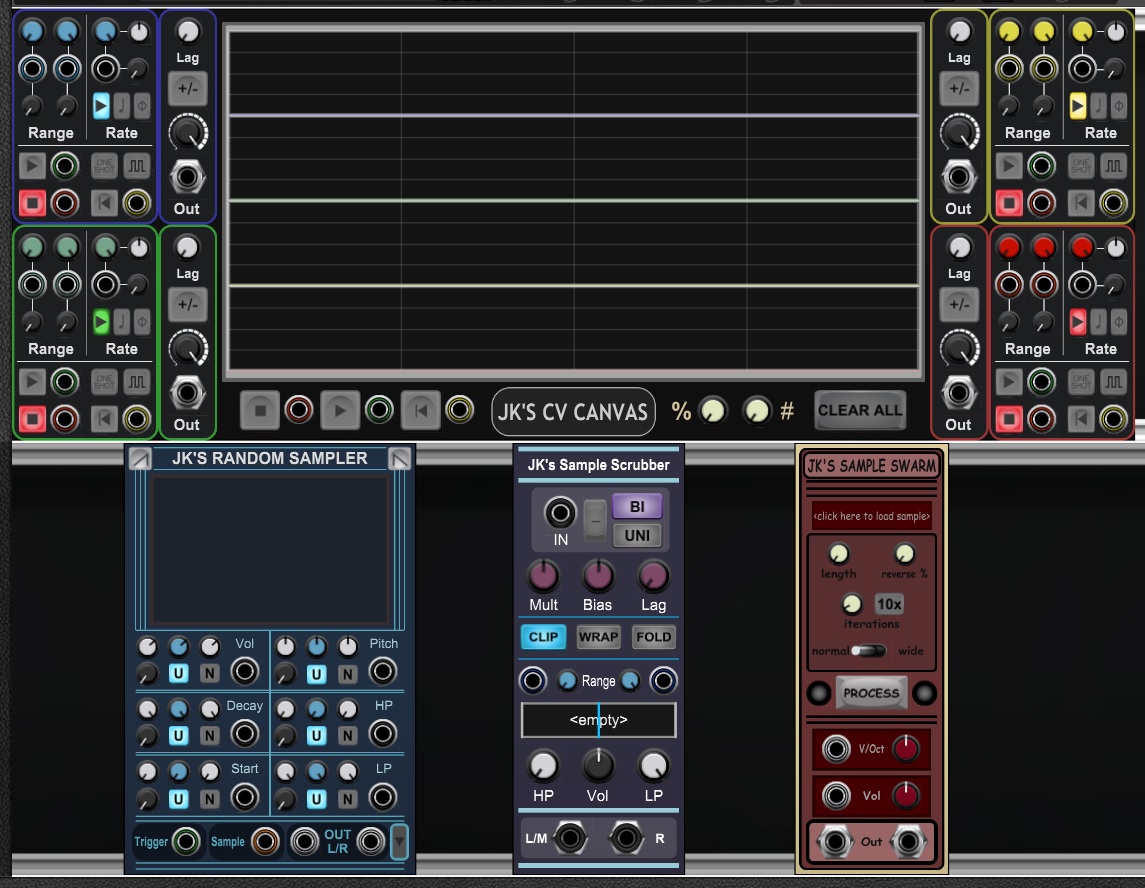Click the Random Sampler top-right corner icon
The image size is (1145, 888).
point(399,459)
